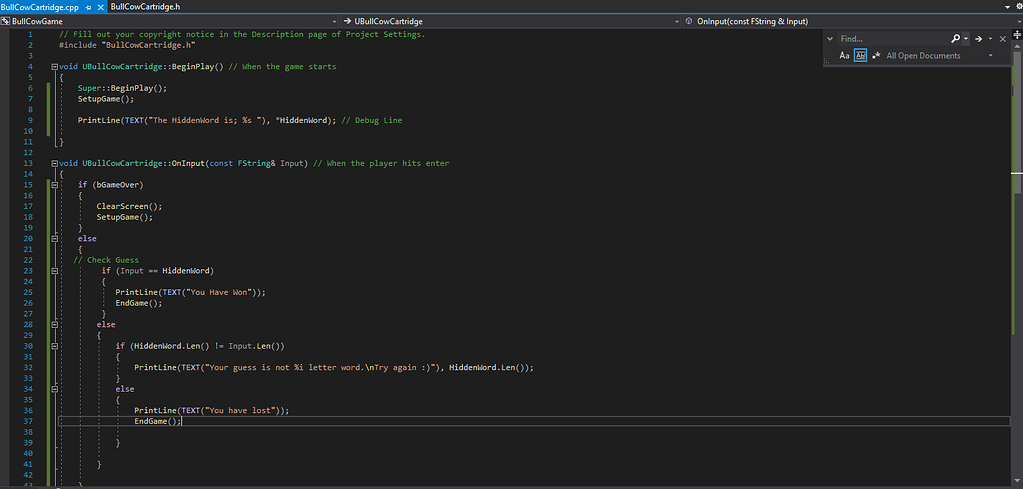
Task: Open the All Open Documents scope dropdown
Action: pos(939,56)
